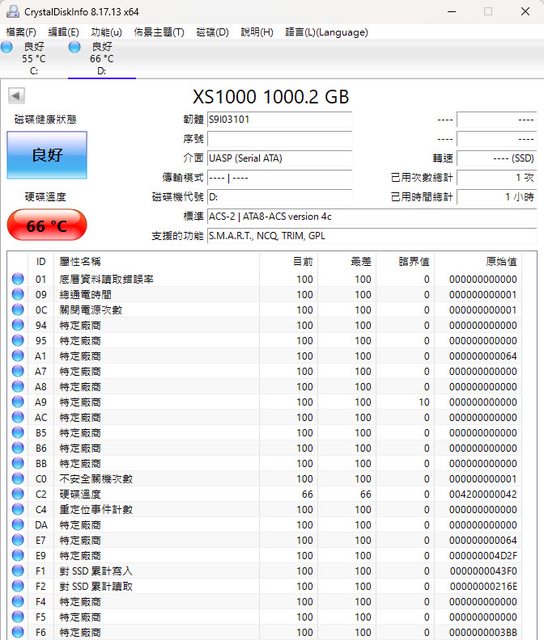Click the firmware field S9I03101
The image size is (544, 640).
click(x=280, y=120)
